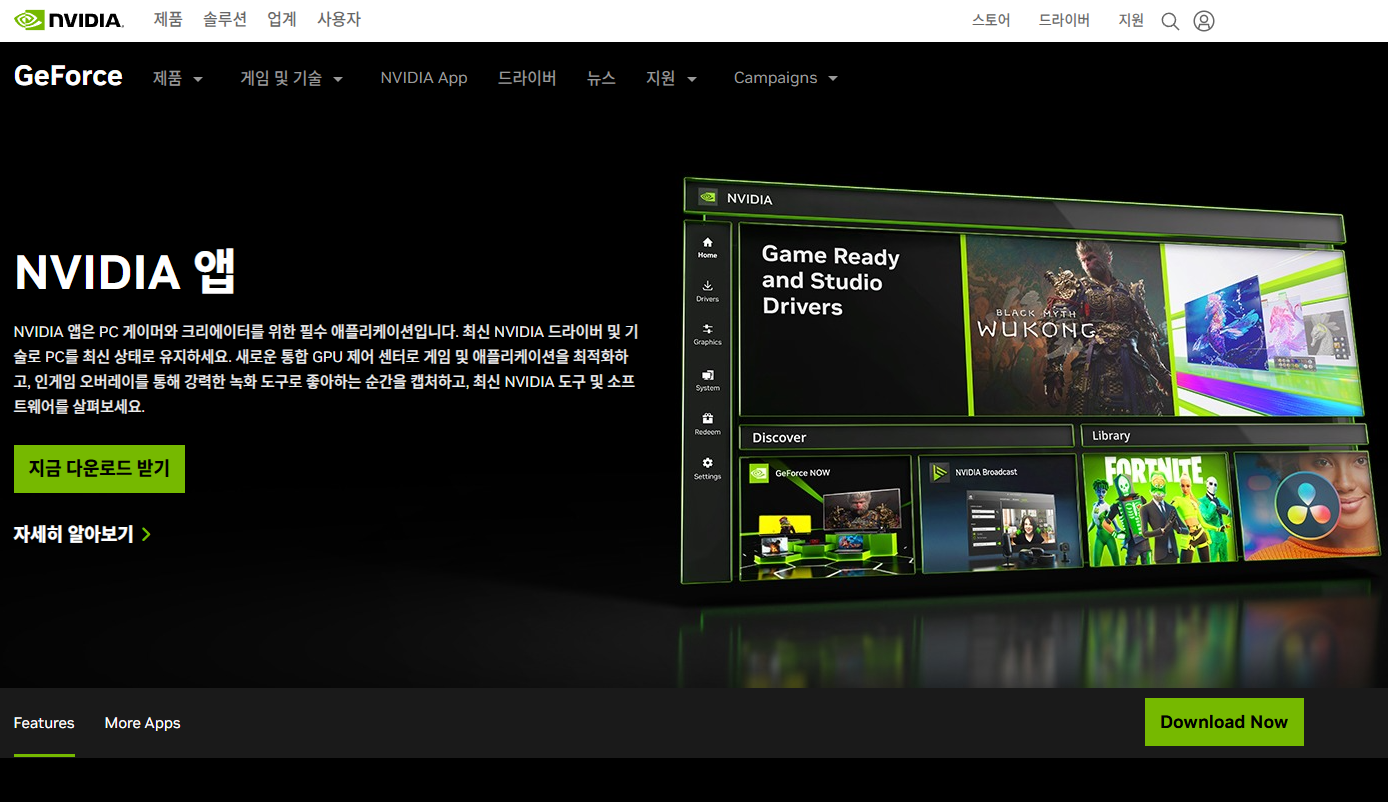Open top bar 솔루션 menu
This screenshot has height=802, width=1388.
225,20
